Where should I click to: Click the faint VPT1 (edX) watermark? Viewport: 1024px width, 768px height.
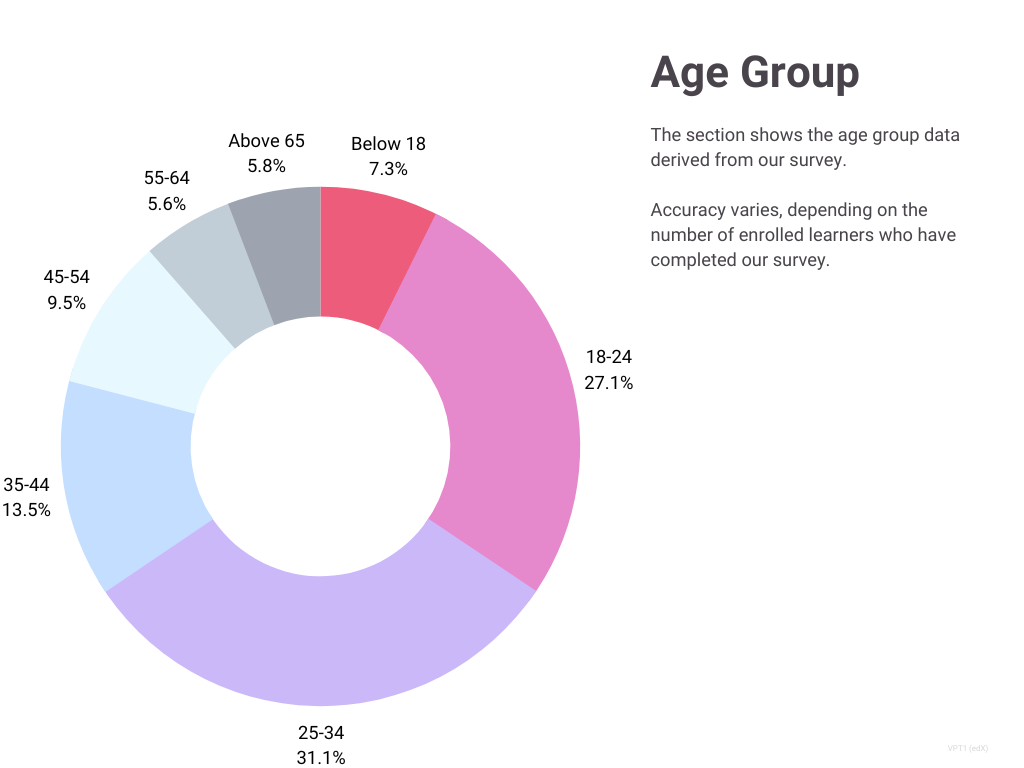pos(968,748)
